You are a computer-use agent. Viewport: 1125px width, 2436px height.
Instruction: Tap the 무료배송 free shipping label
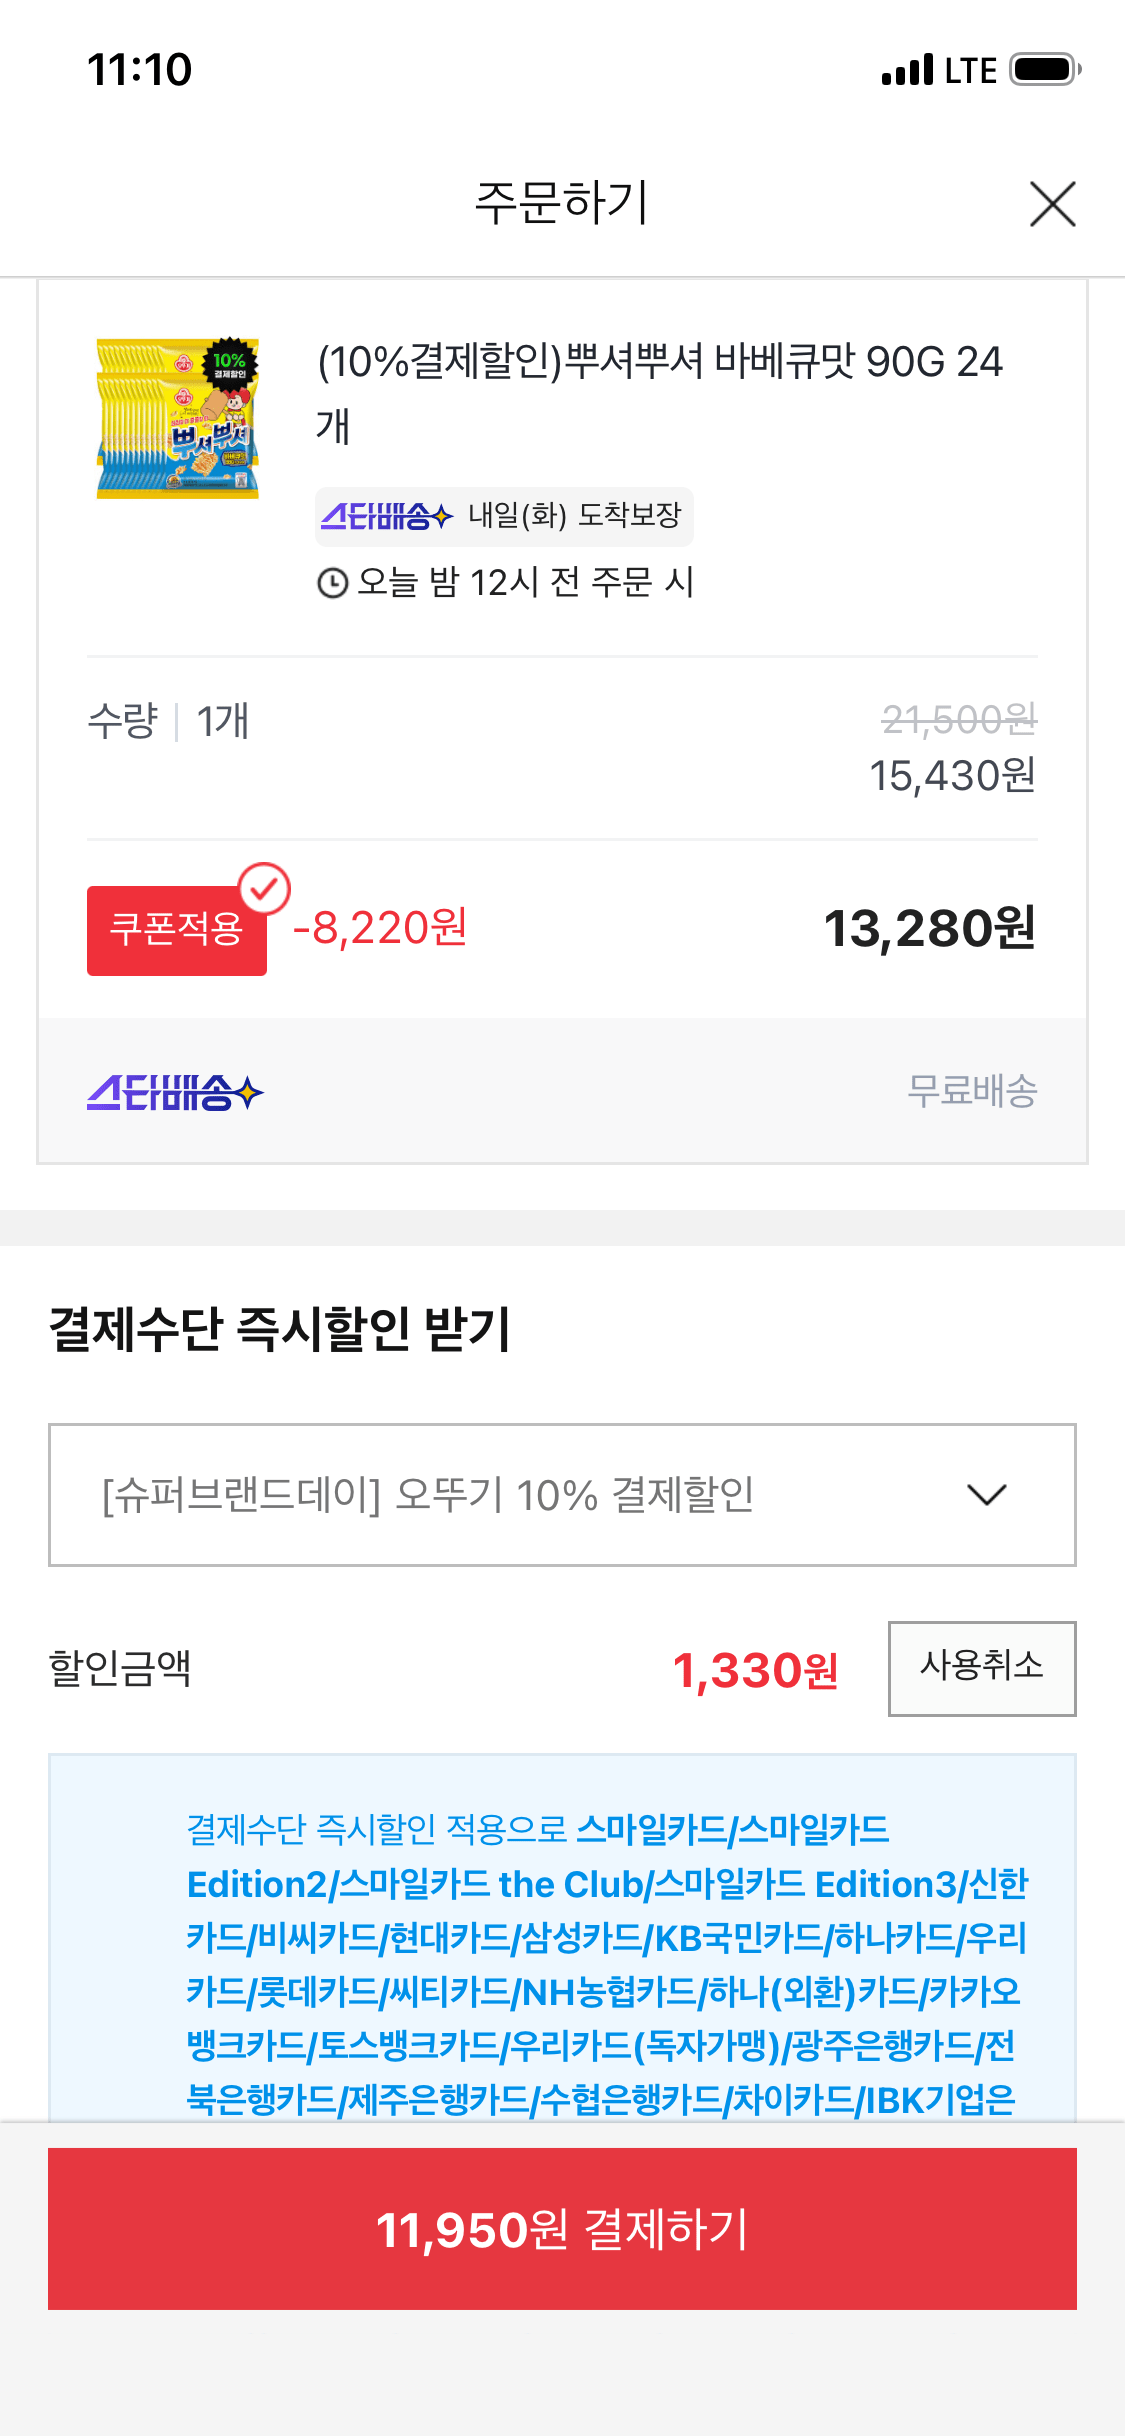pos(972,1091)
